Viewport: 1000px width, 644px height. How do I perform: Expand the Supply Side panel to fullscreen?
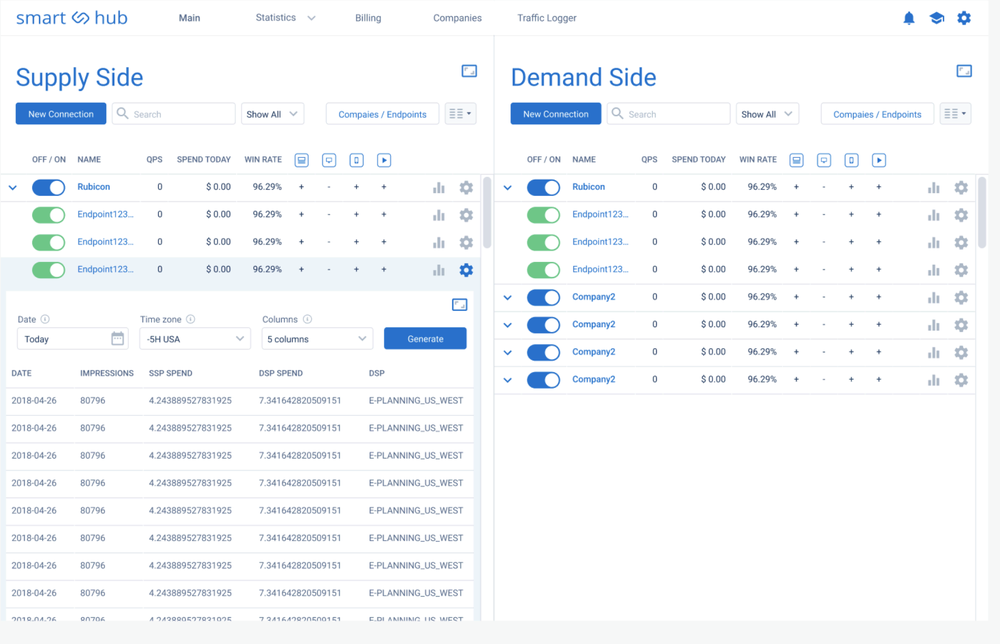[469, 71]
